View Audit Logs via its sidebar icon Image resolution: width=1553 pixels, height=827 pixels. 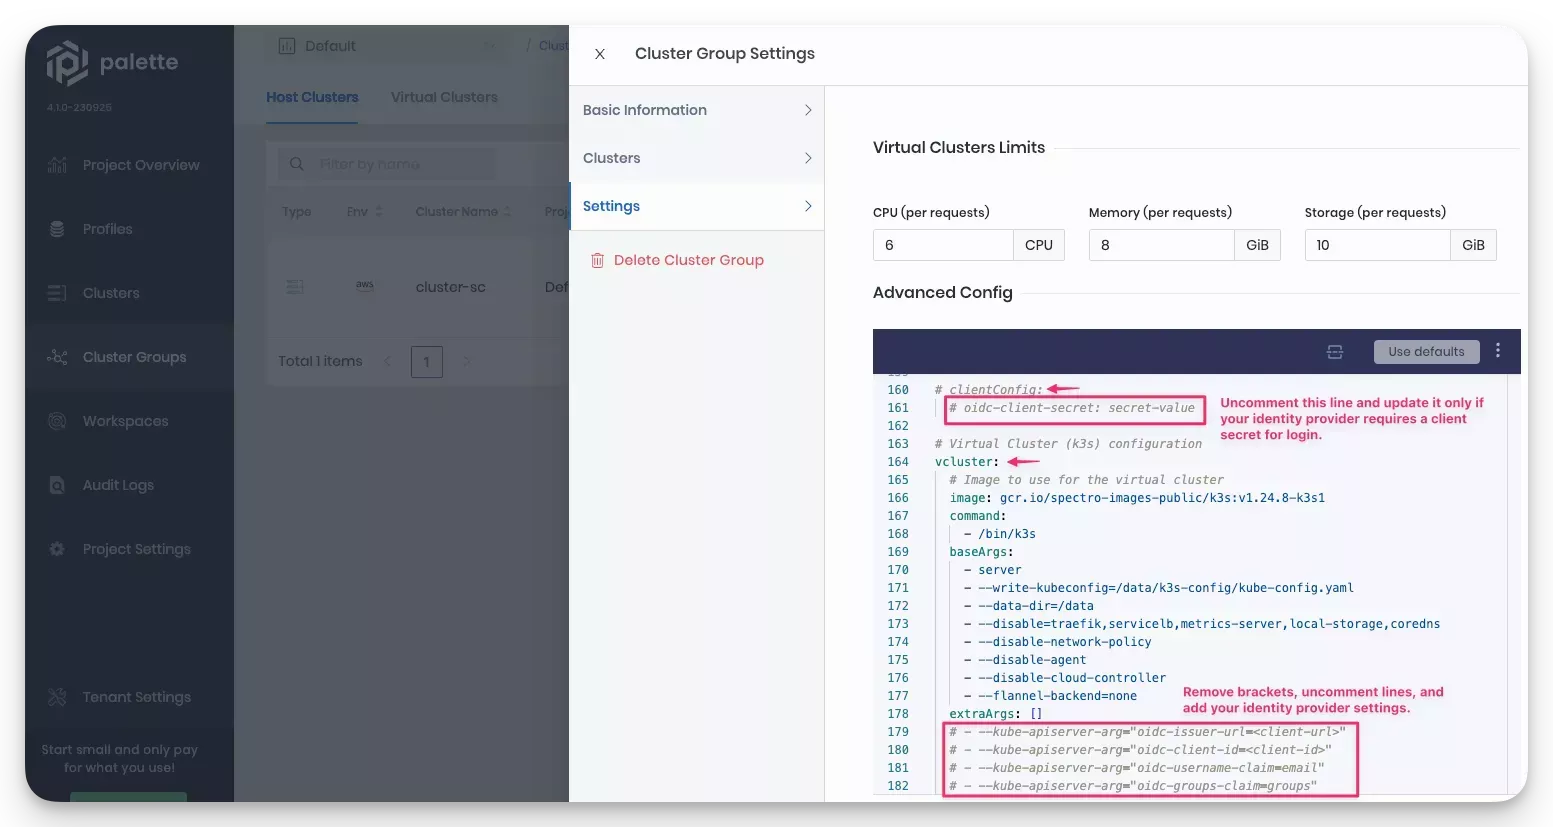coord(58,485)
